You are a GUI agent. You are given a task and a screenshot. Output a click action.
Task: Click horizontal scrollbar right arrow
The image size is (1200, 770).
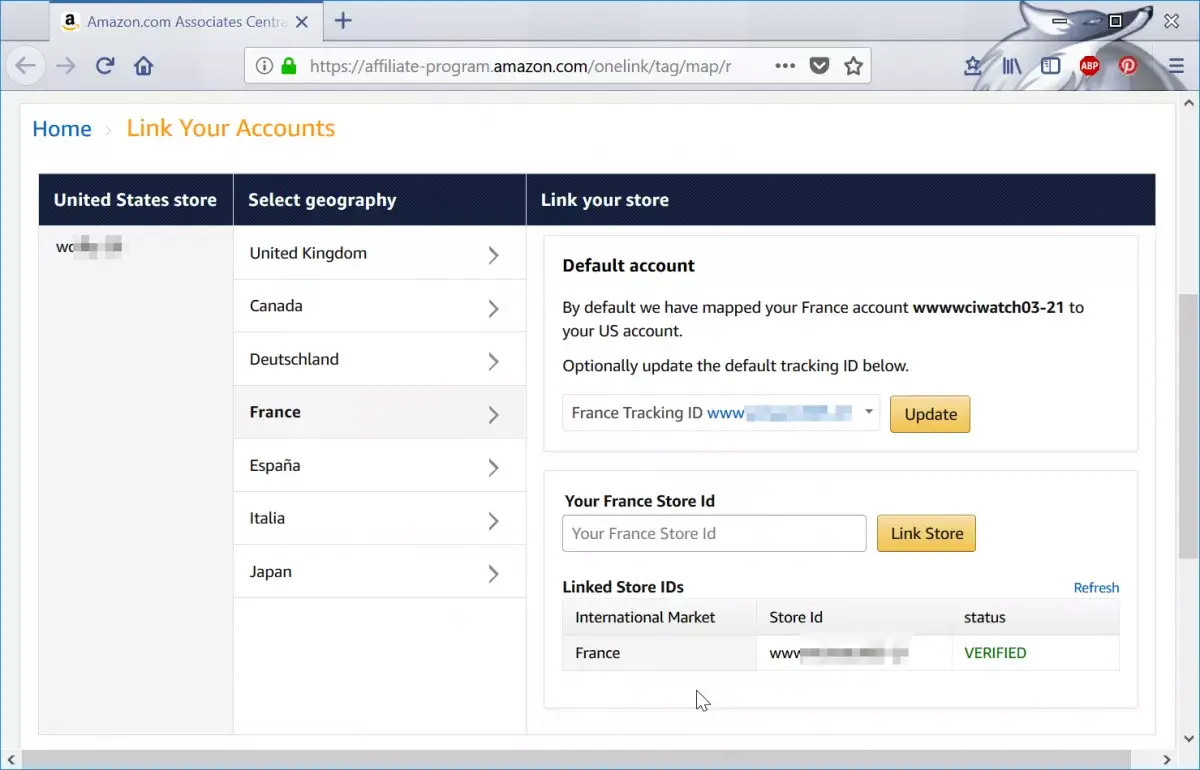tap(1169, 760)
